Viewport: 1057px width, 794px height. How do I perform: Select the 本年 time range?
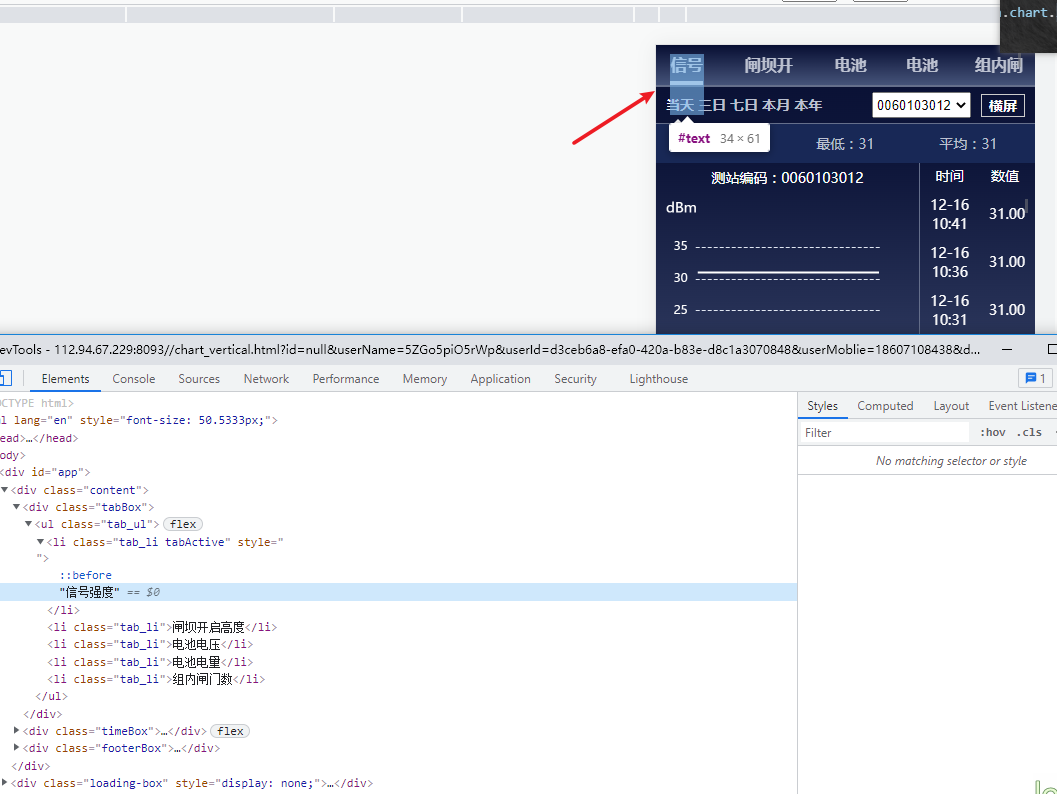click(x=808, y=105)
